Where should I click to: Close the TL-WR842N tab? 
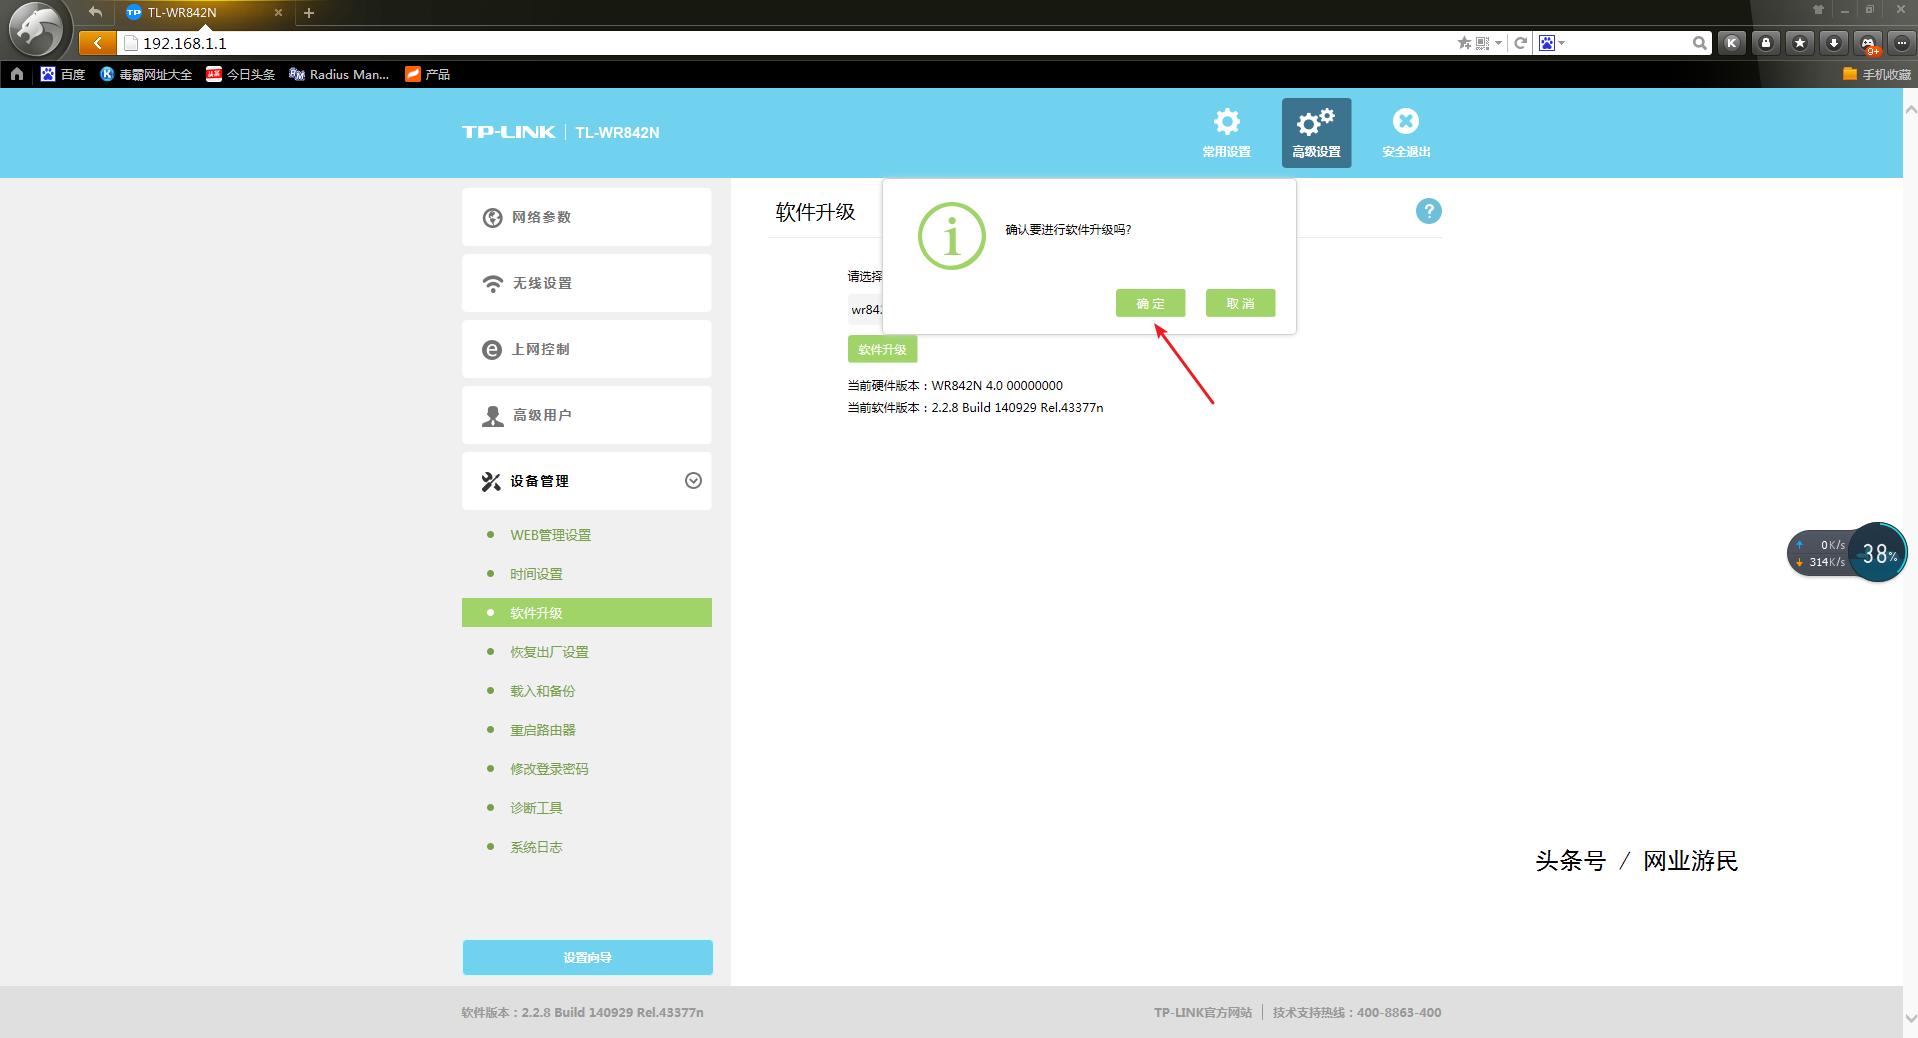(x=278, y=13)
